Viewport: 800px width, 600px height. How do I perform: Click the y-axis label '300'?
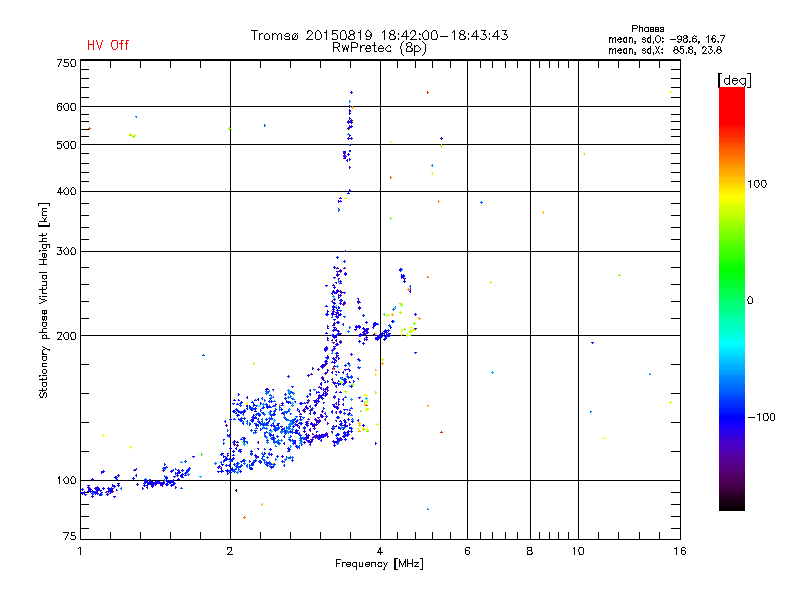pos(66,252)
